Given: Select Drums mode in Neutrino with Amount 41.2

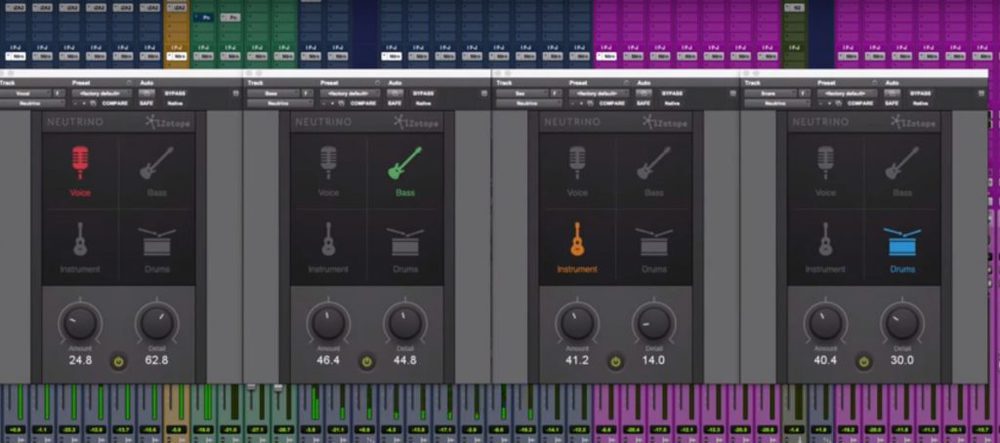Looking at the screenshot, I should coord(654,249).
